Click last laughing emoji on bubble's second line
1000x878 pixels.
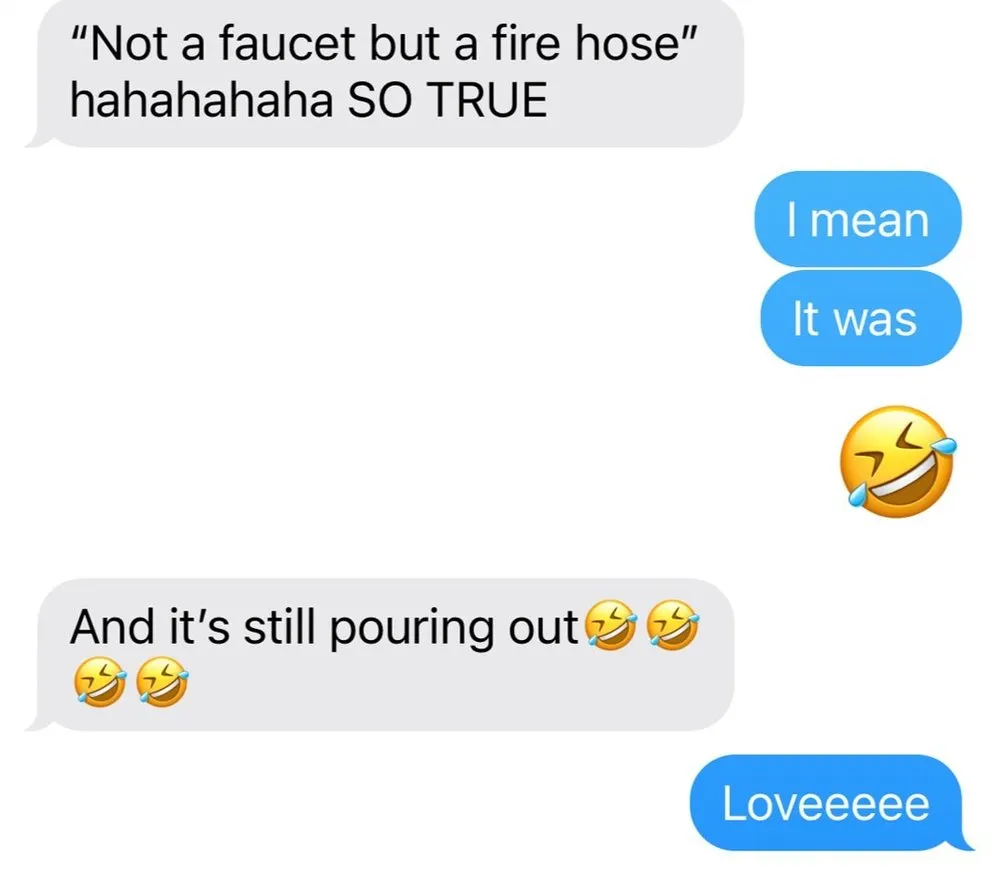click(x=162, y=682)
